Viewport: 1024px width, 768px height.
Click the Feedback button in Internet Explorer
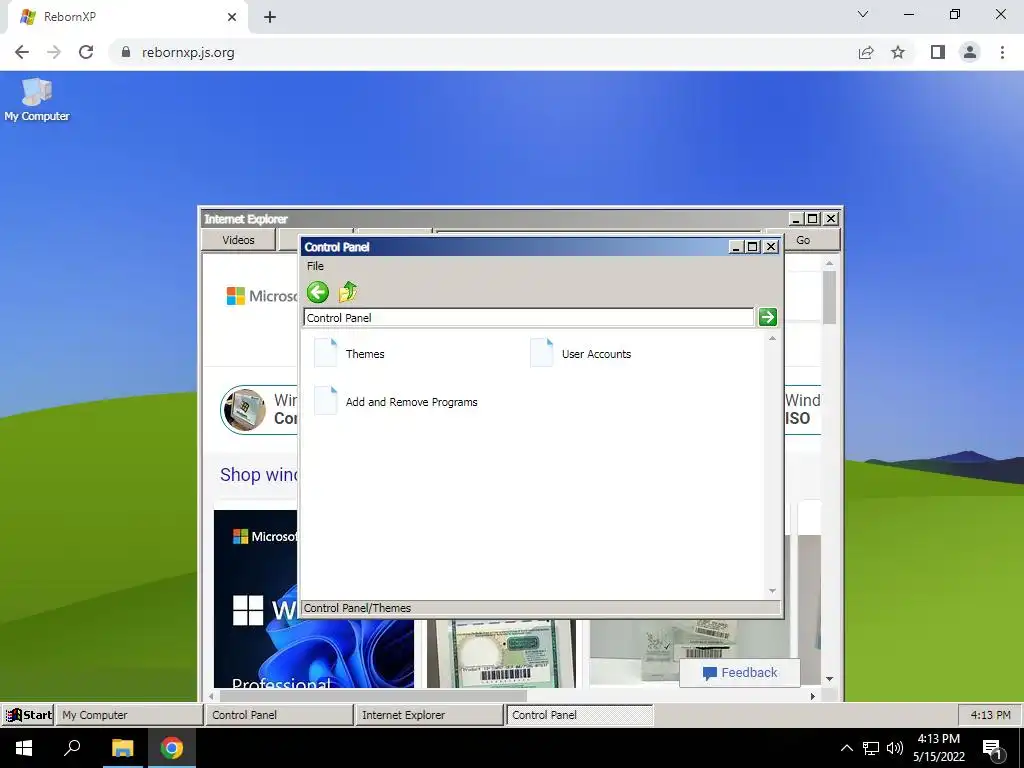[740, 673]
